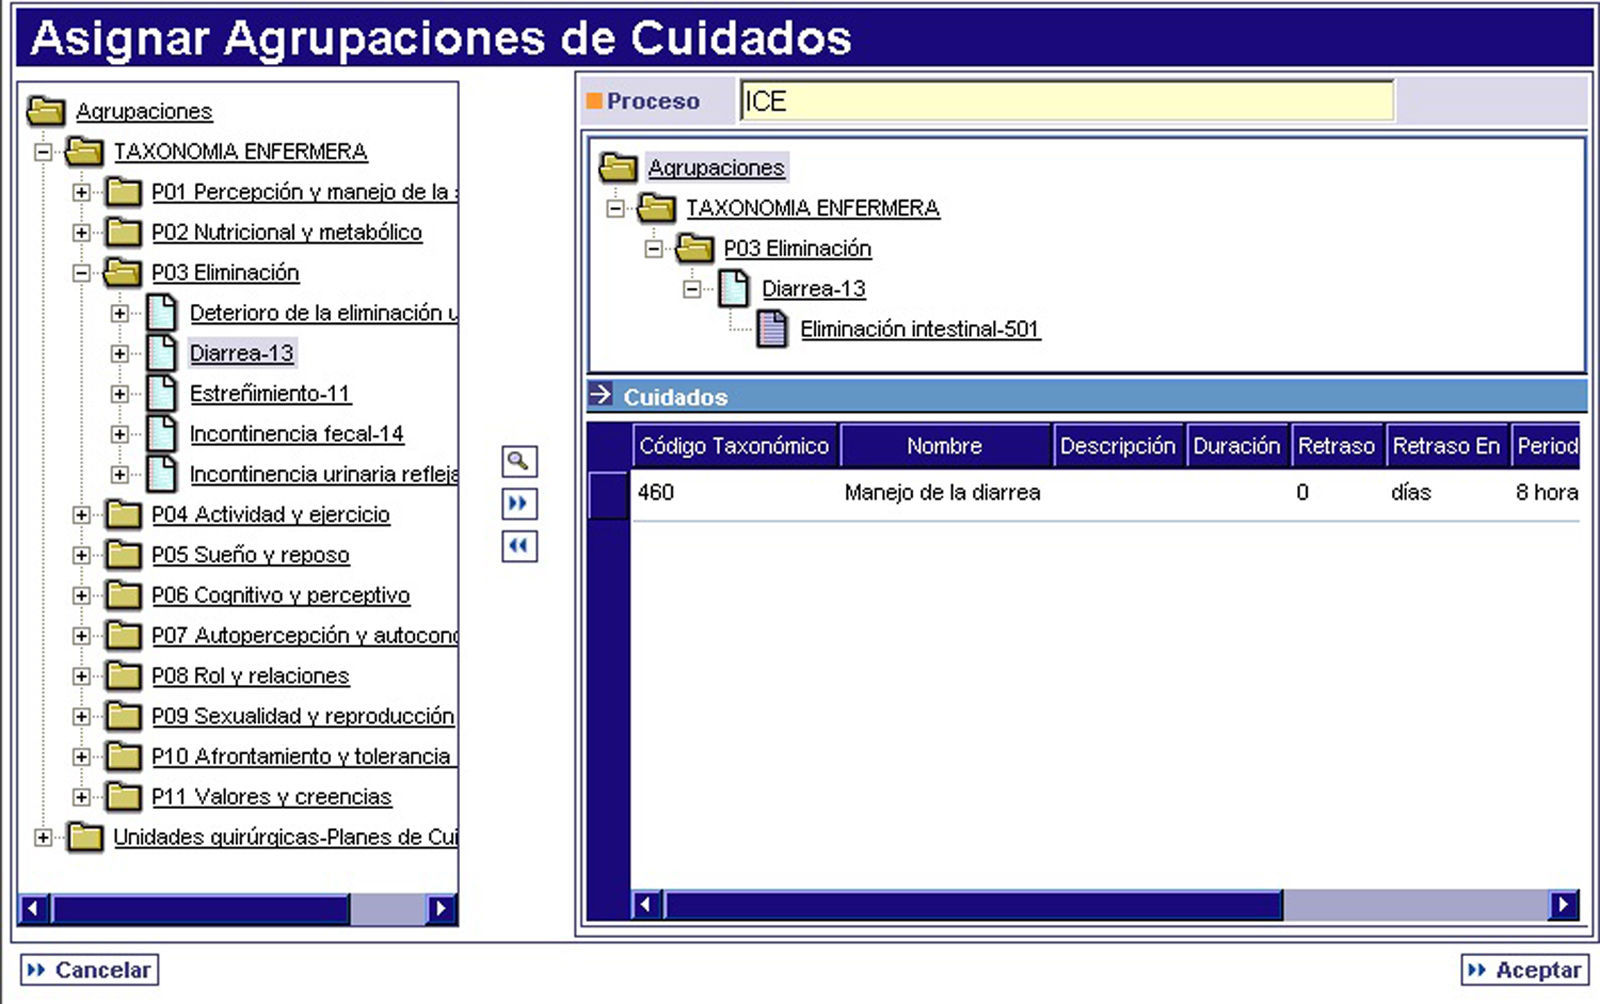
Task: Collapse Diarrea-13 in the right tree
Action: (x=692, y=289)
